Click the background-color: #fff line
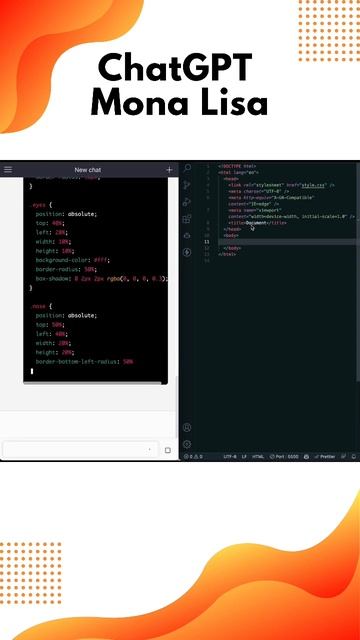This screenshot has width=360, height=640. pos(73,260)
